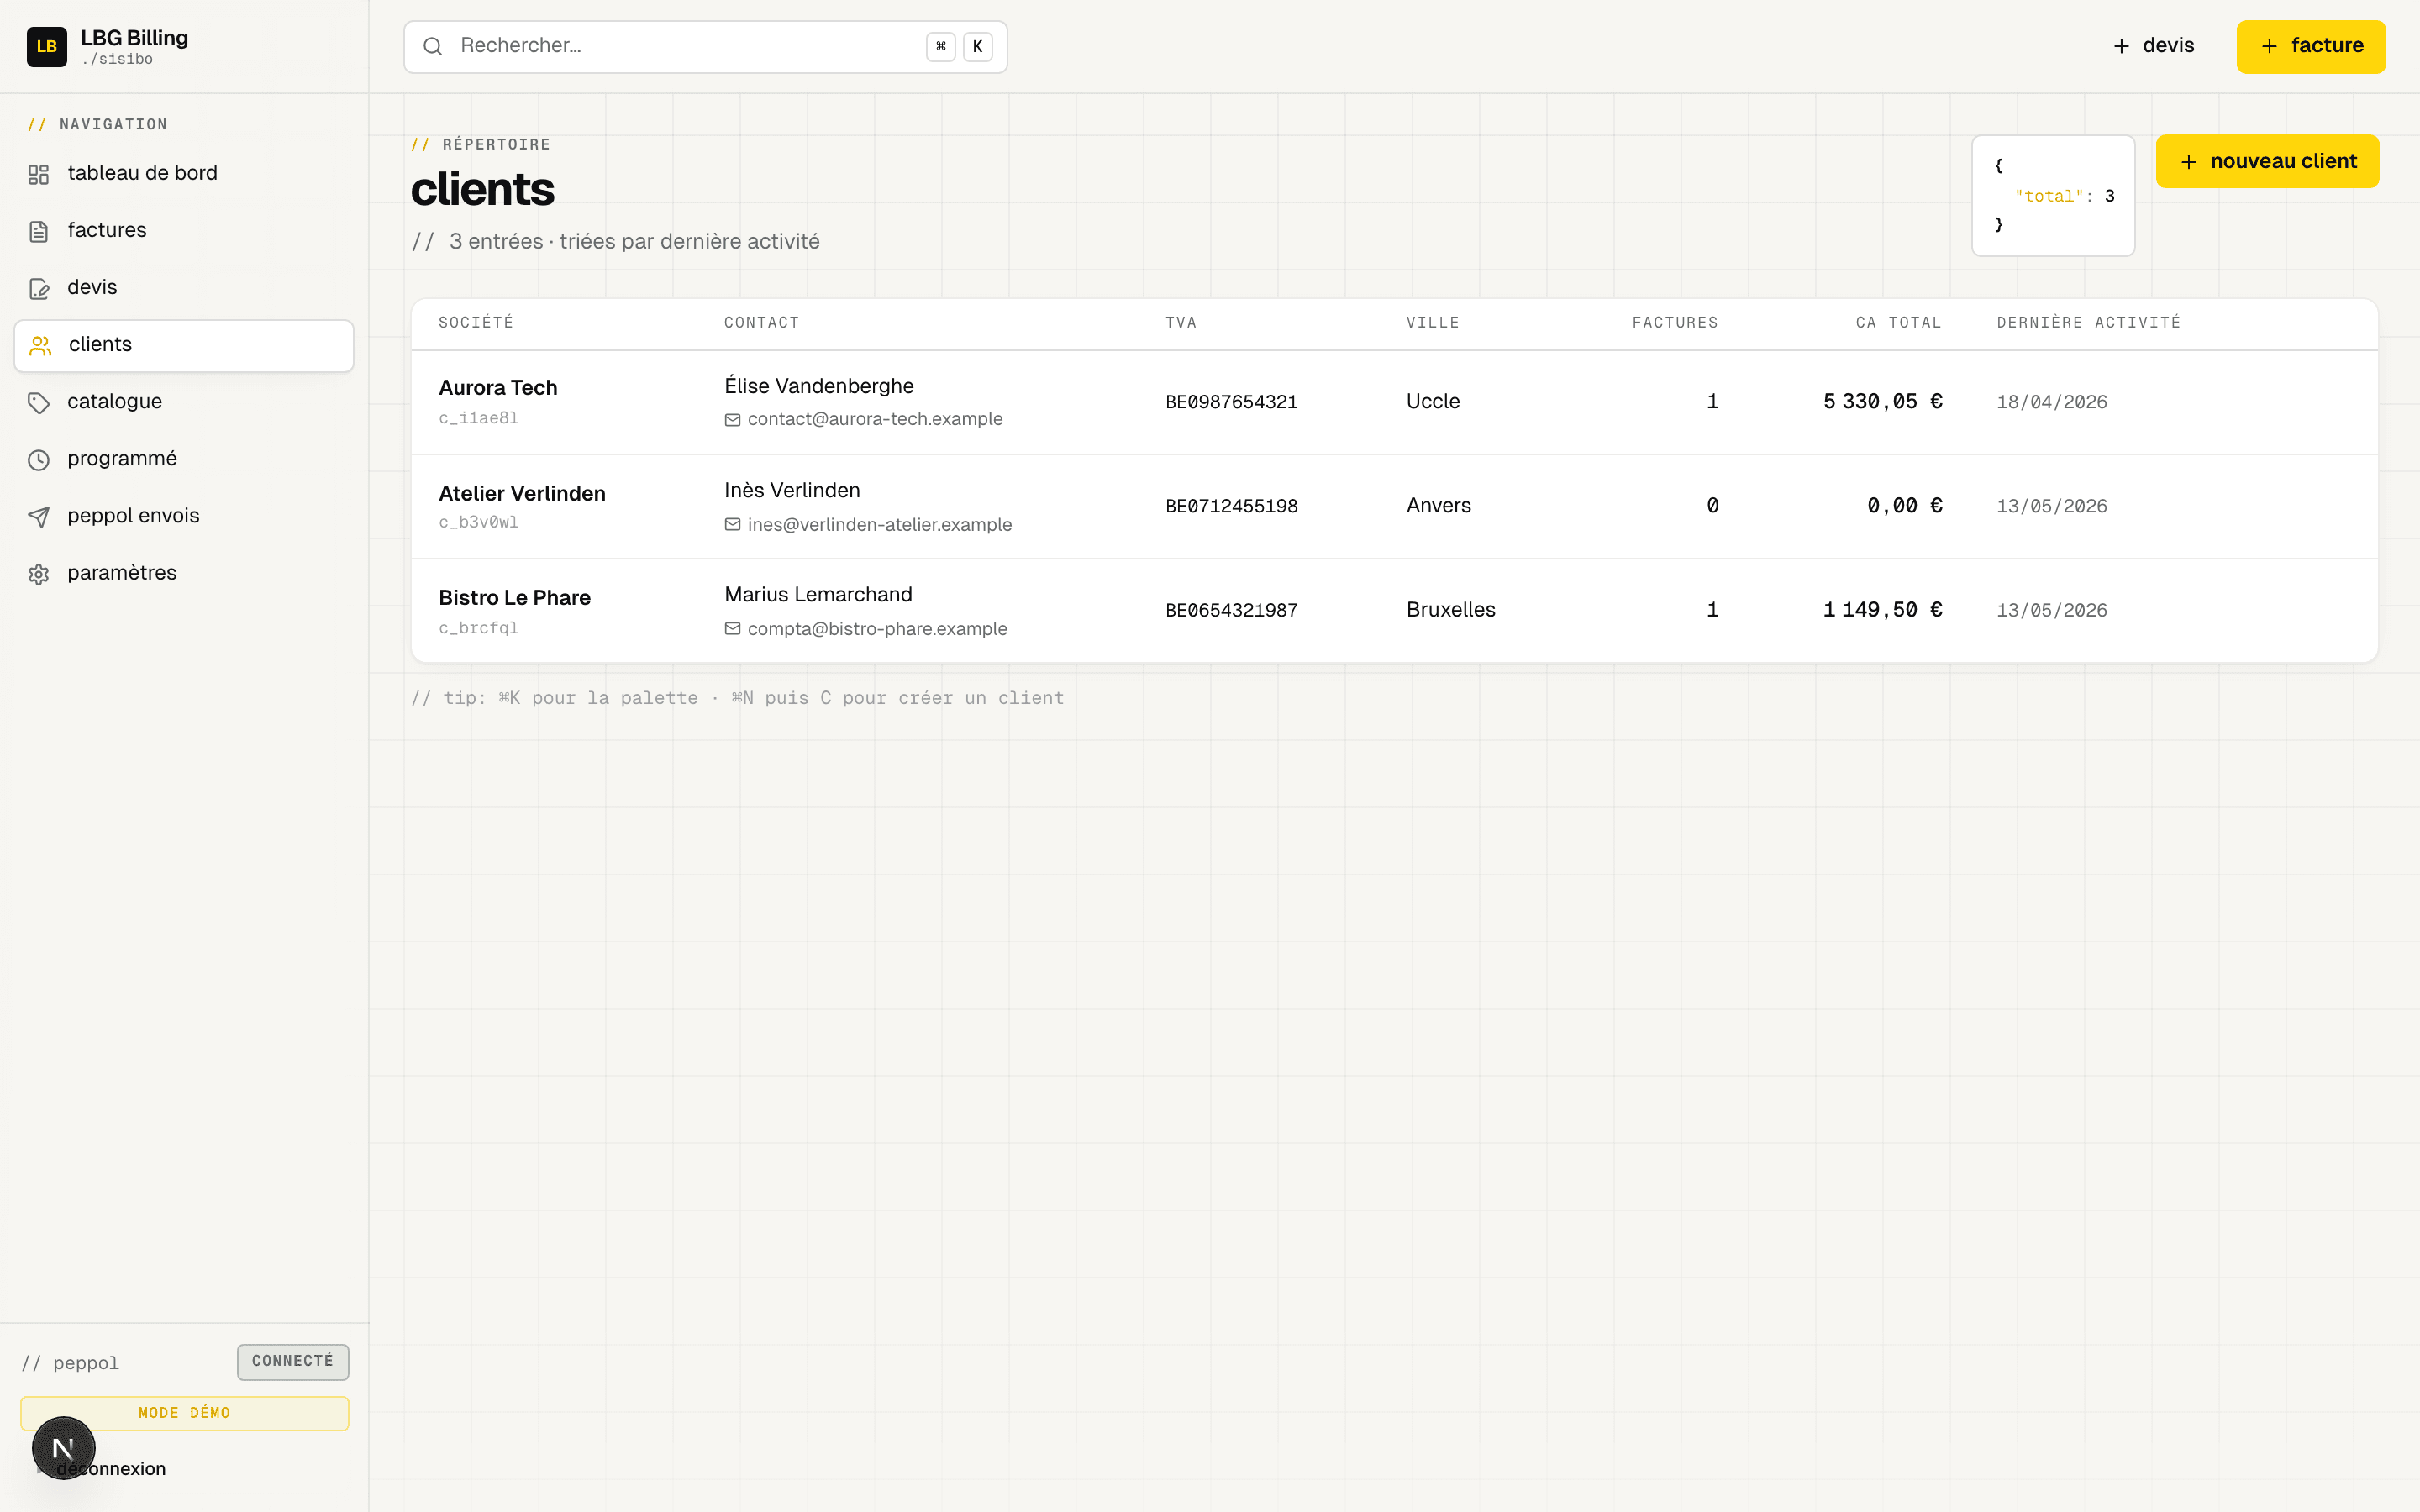The image size is (2420, 1512).
Task: Click email contact@aurora-tech.example
Action: click(x=875, y=419)
